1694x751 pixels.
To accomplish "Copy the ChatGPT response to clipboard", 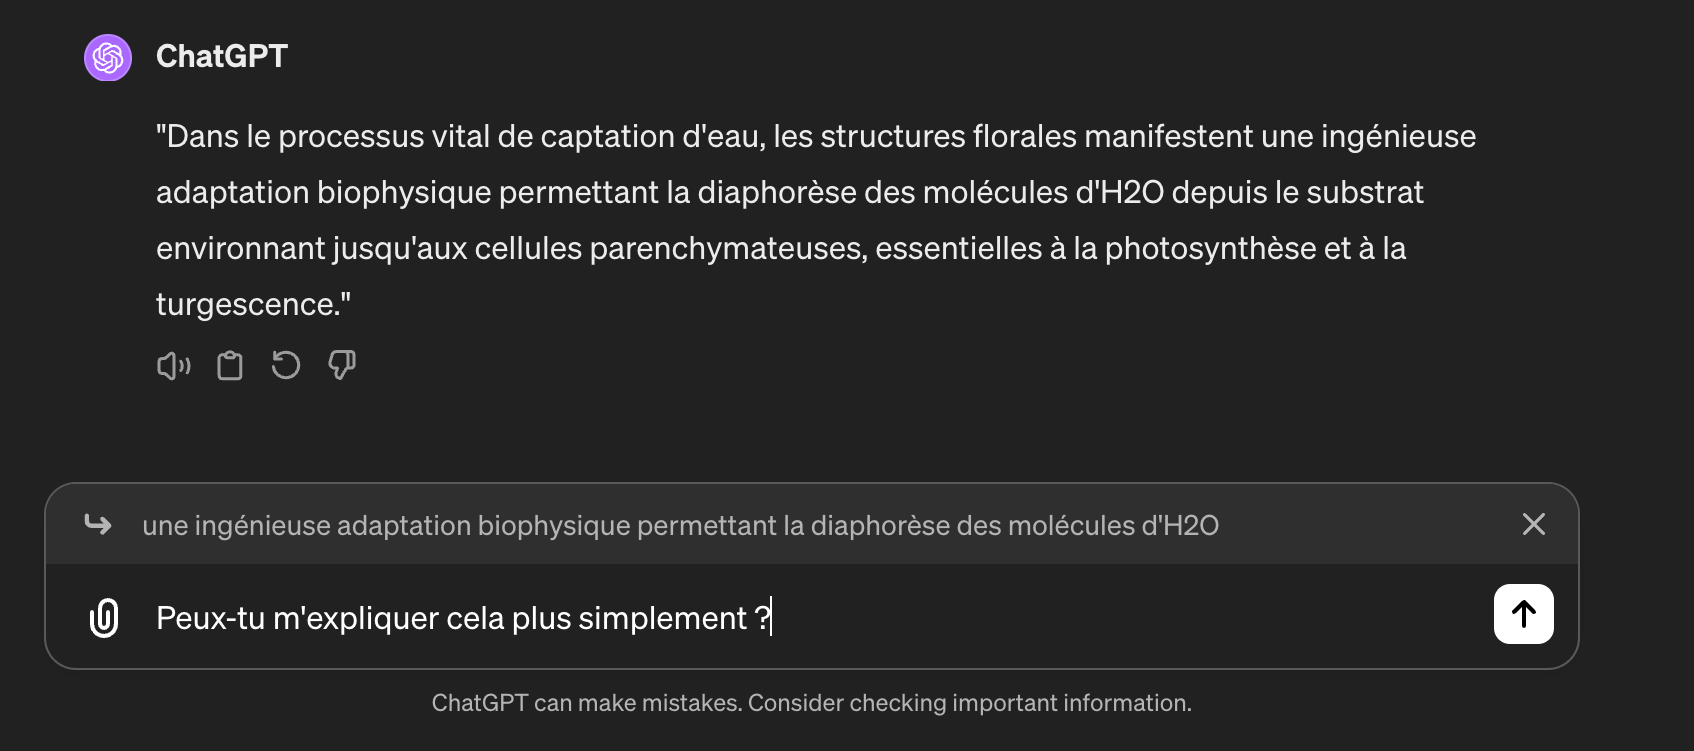I will click(x=229, y=365).
